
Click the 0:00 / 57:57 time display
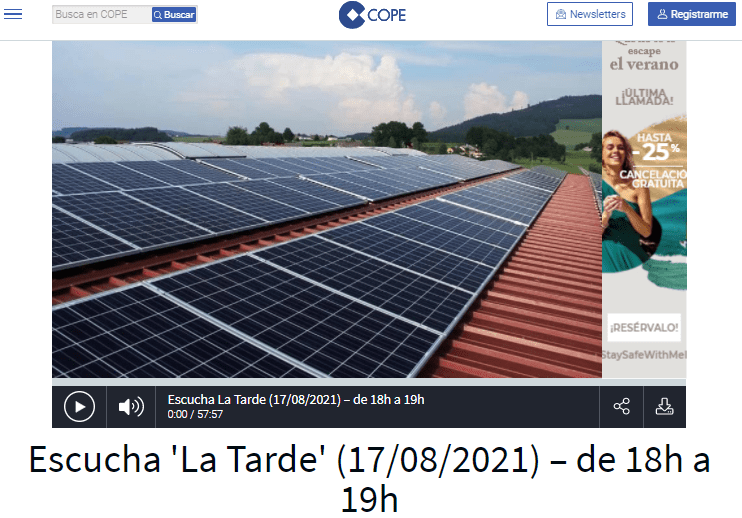coord(195,414)
